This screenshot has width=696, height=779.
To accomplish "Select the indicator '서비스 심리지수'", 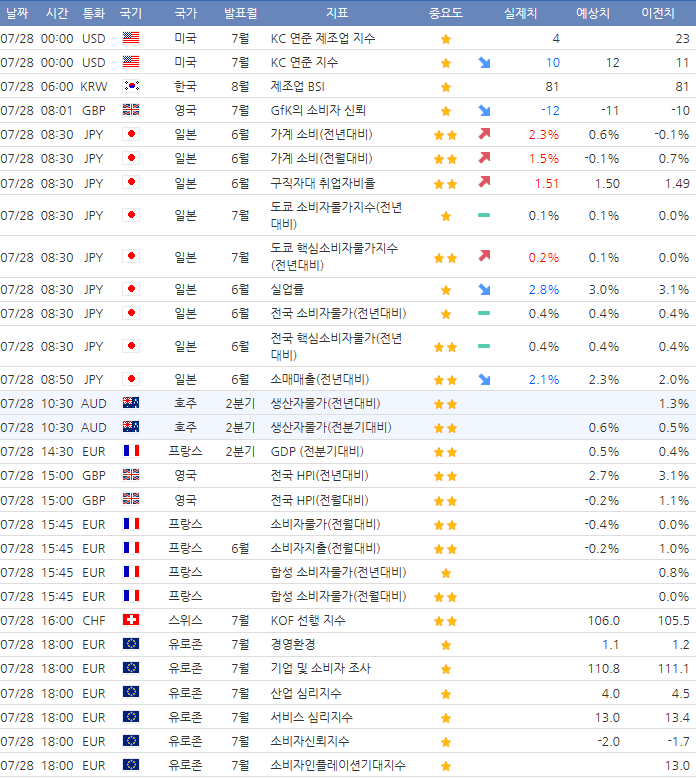I will coord(311,717).
